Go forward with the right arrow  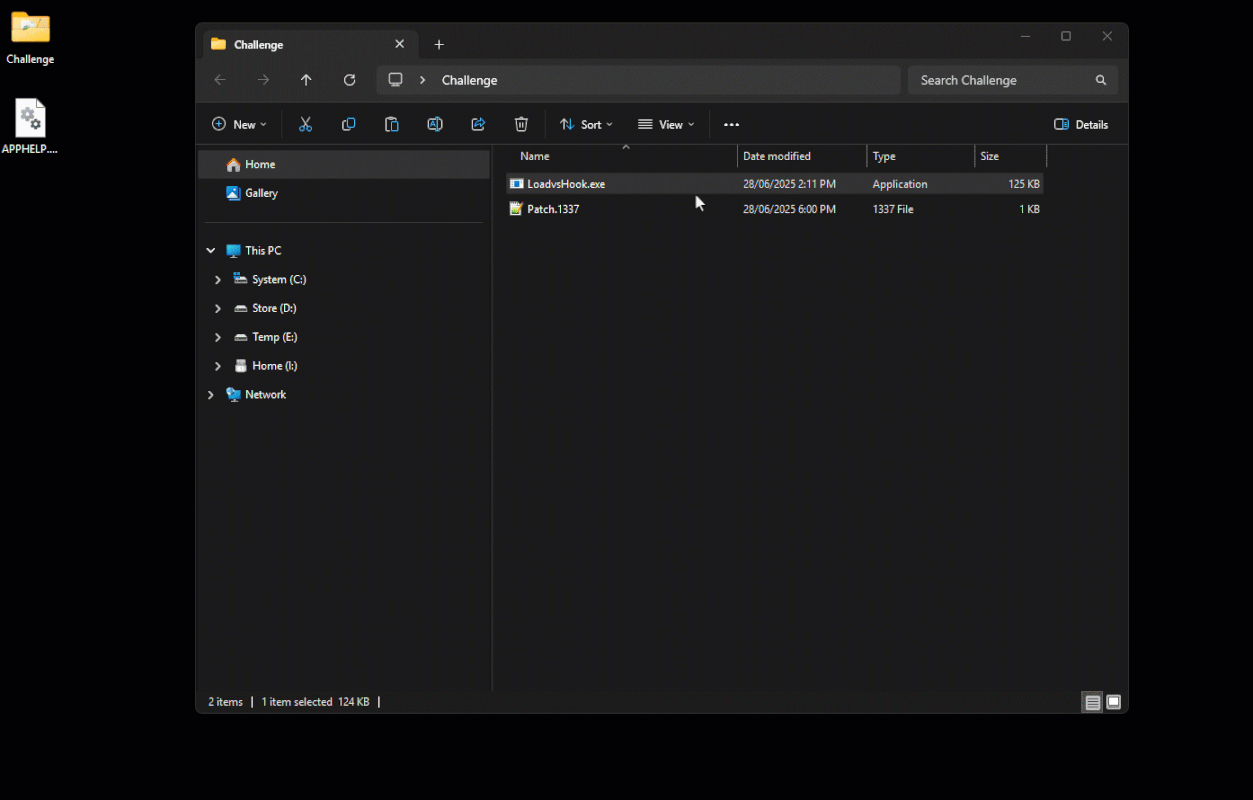(263, 80)
